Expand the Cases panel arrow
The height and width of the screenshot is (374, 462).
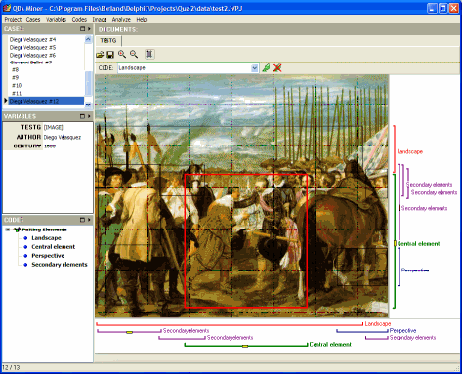pos(89,29)
